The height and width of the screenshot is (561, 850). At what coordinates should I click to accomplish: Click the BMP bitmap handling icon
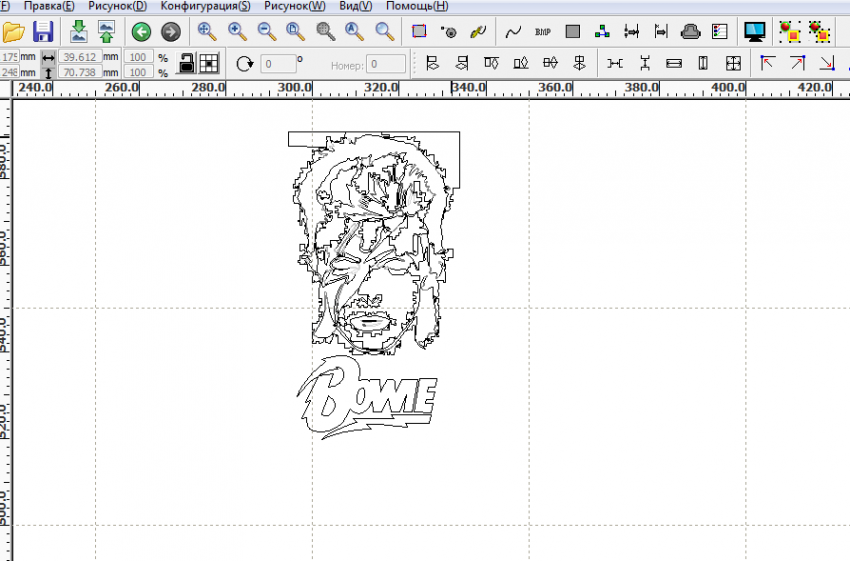(543, 32)
